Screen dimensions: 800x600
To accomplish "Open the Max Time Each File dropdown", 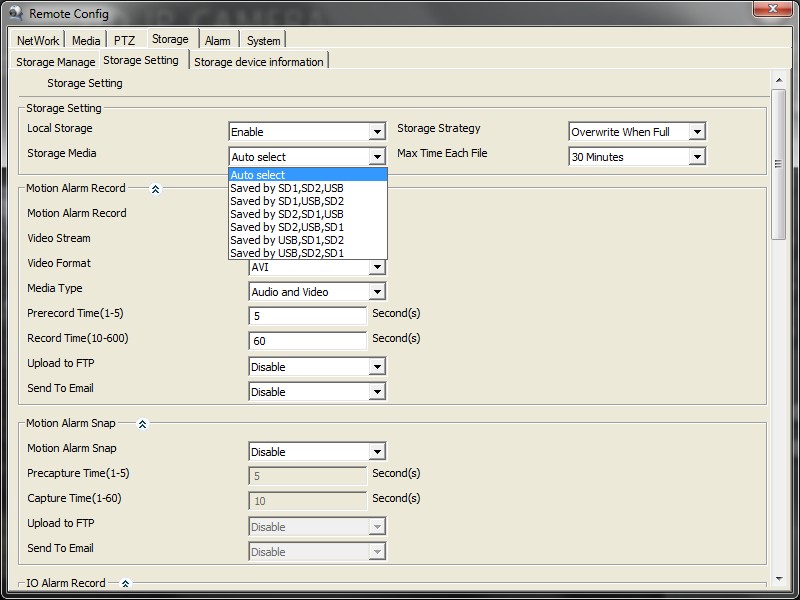I will (x=637, y=157).
